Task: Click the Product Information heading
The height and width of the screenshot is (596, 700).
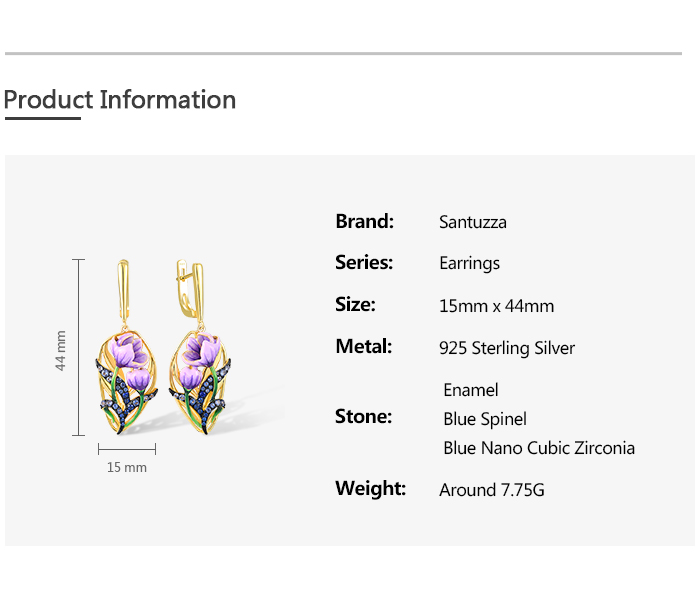Action: pyautogui.click(x=120, y=100)
